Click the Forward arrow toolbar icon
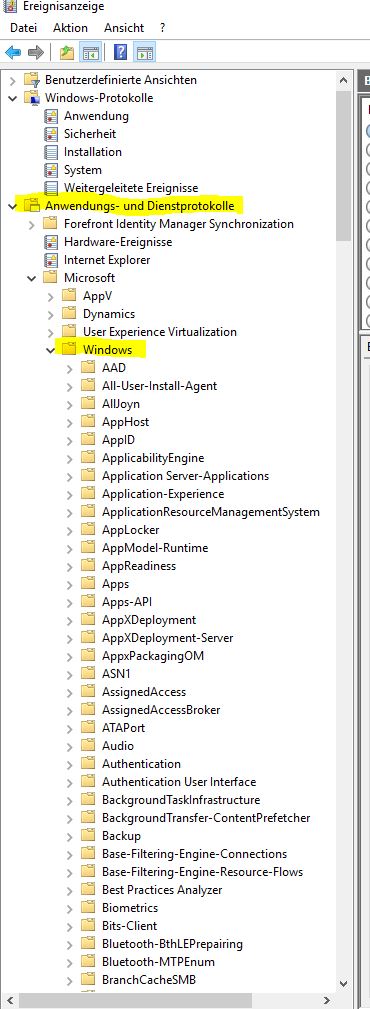 [36, 52]
